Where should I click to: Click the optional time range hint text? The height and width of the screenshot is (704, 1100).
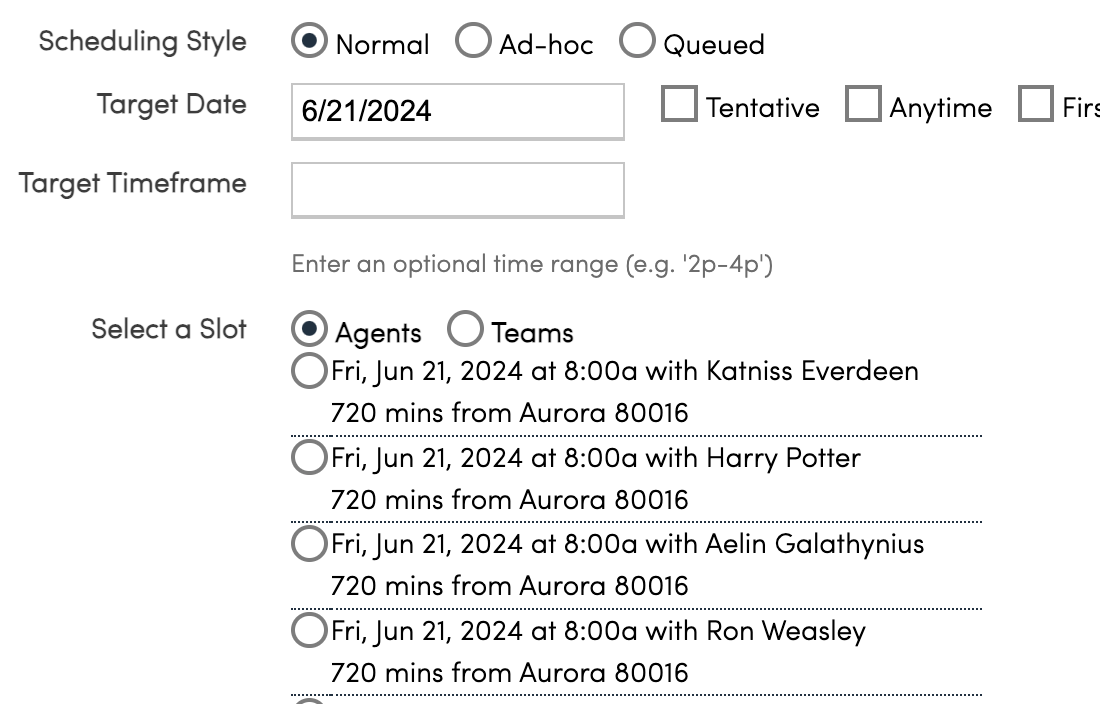coord(531,265)
